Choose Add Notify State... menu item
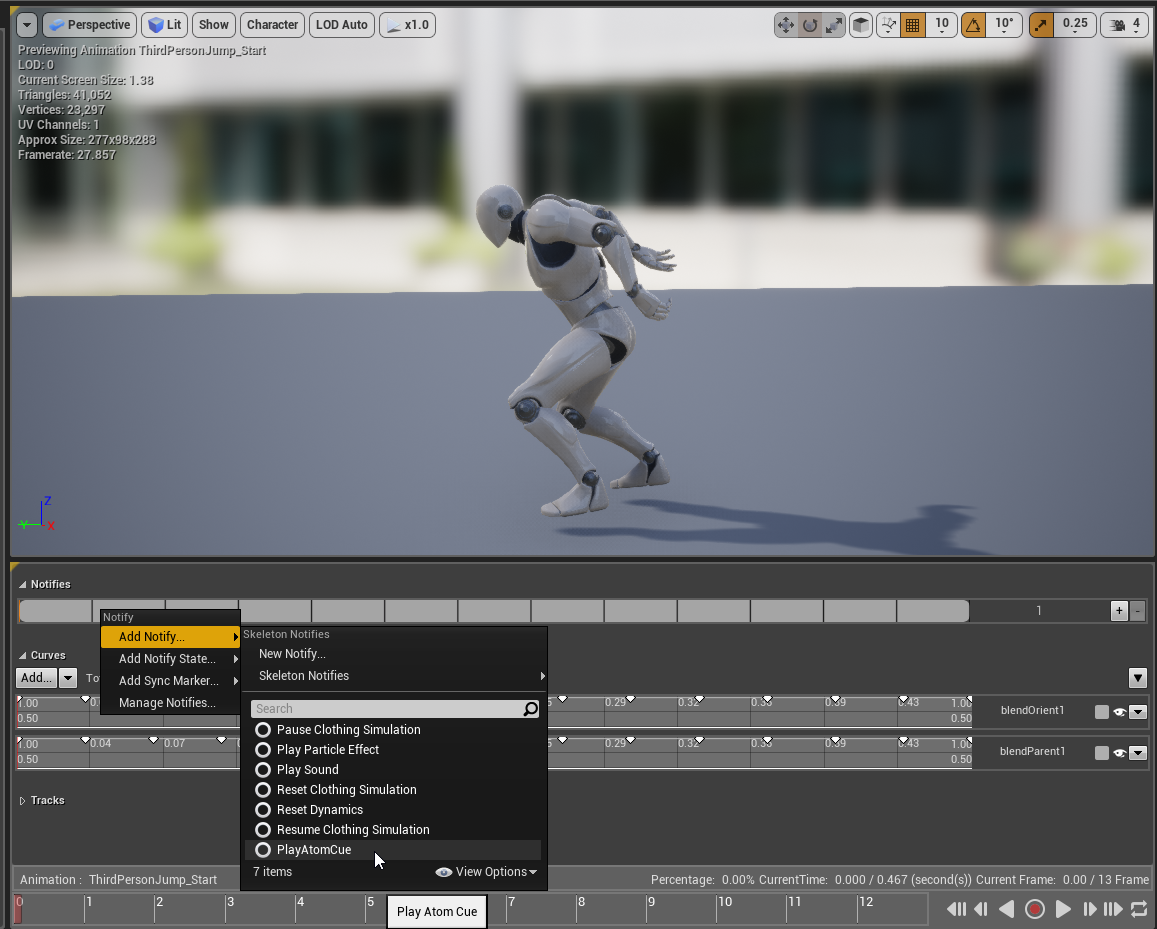The height and width of the screenshot is (929, 1157). click(x=170, y=659)
